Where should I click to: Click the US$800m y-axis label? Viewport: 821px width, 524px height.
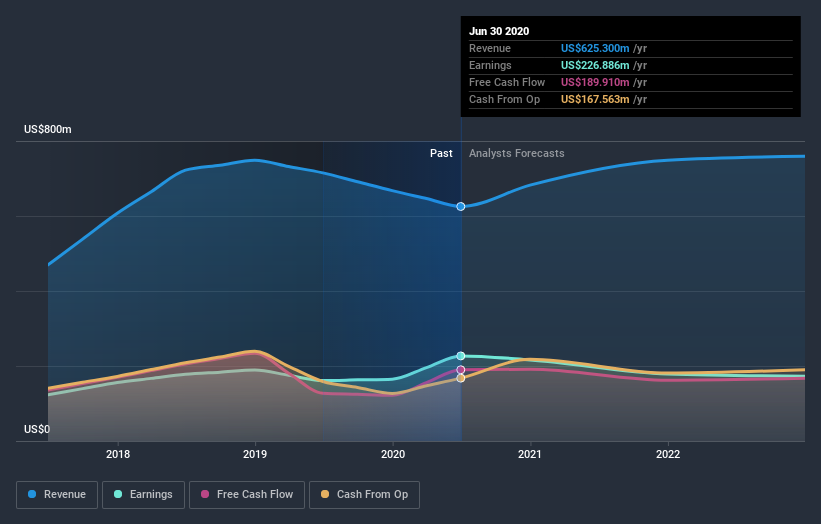[48, 129]
